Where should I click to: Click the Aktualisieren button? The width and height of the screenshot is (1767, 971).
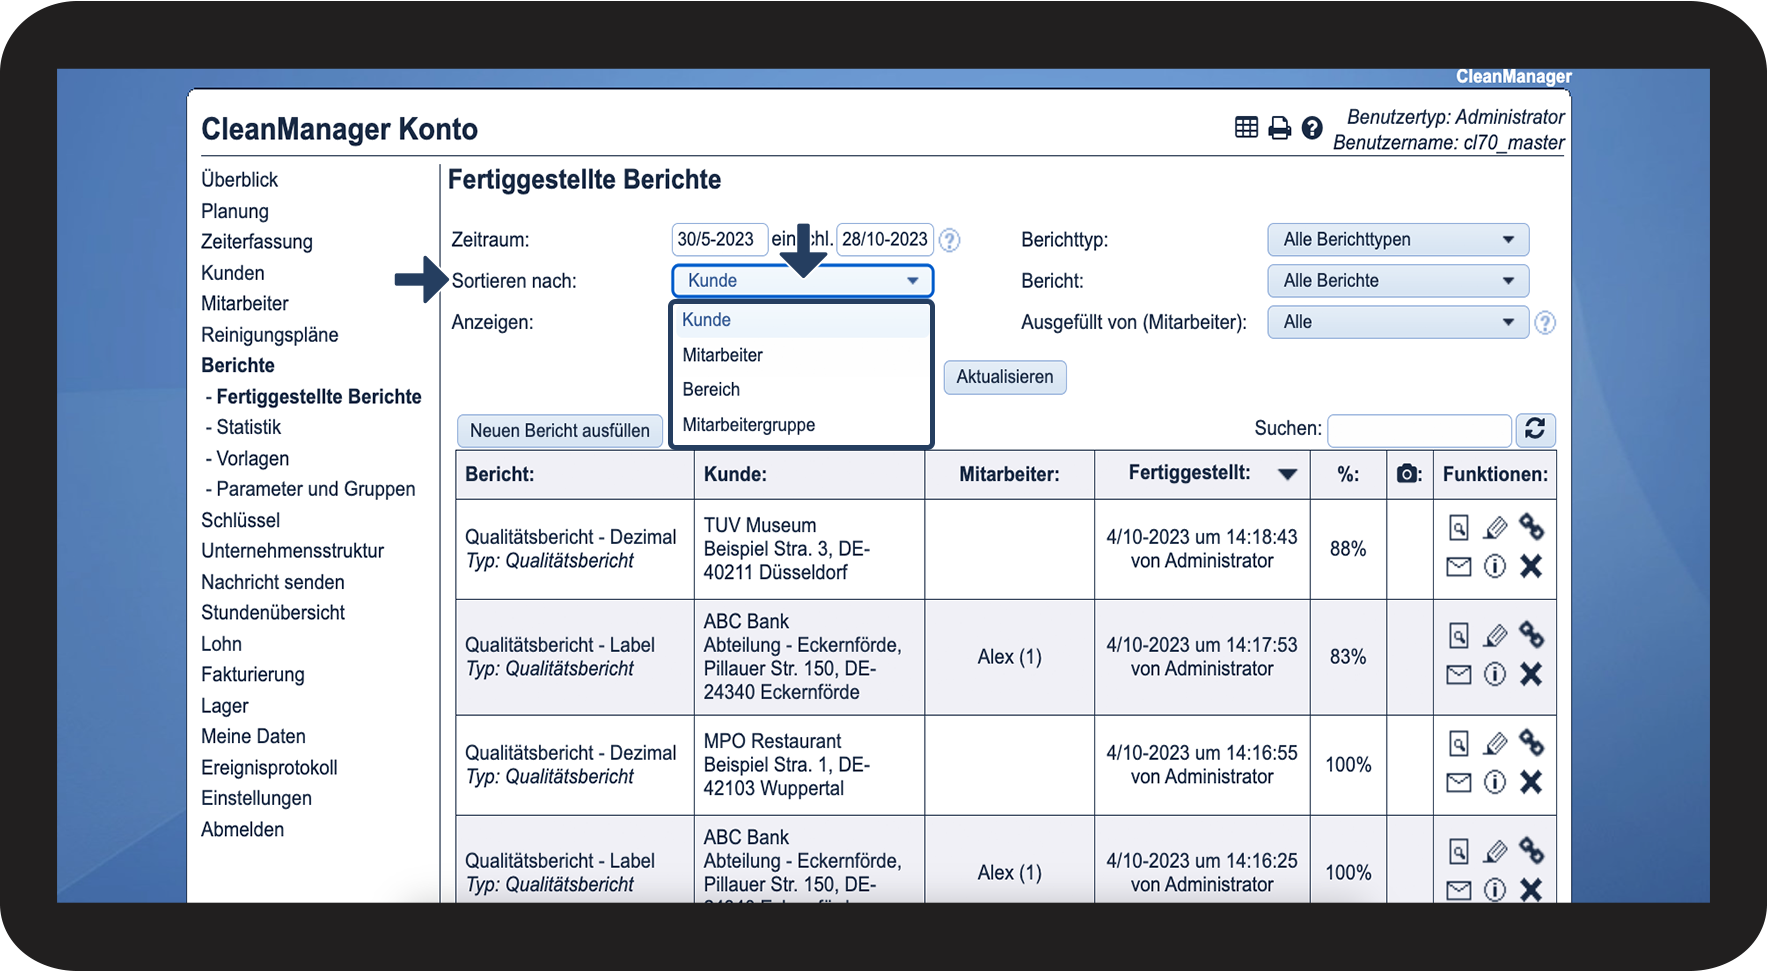pos(1005,377)
